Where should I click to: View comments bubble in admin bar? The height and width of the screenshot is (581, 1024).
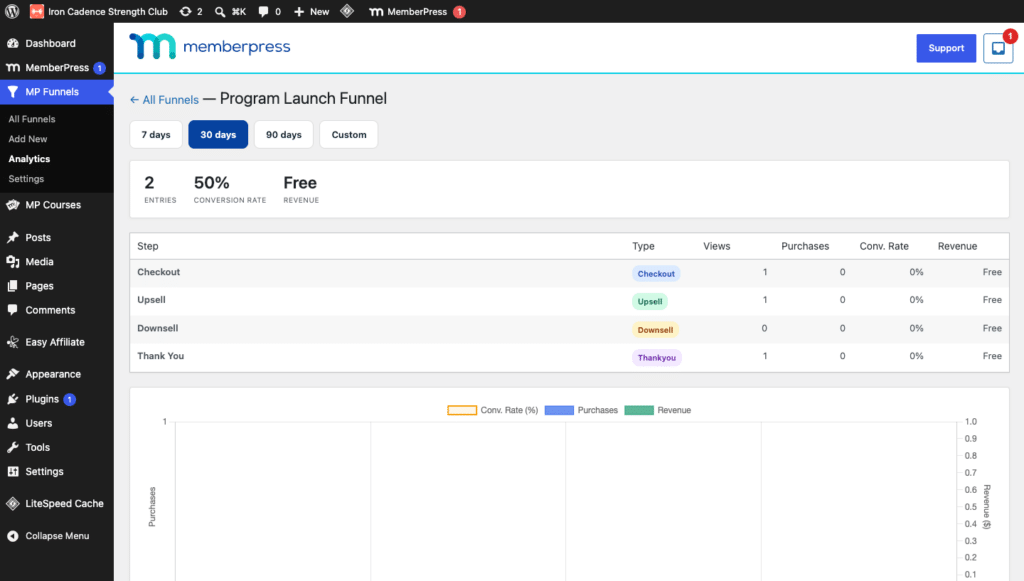click(x=269, y=11)
